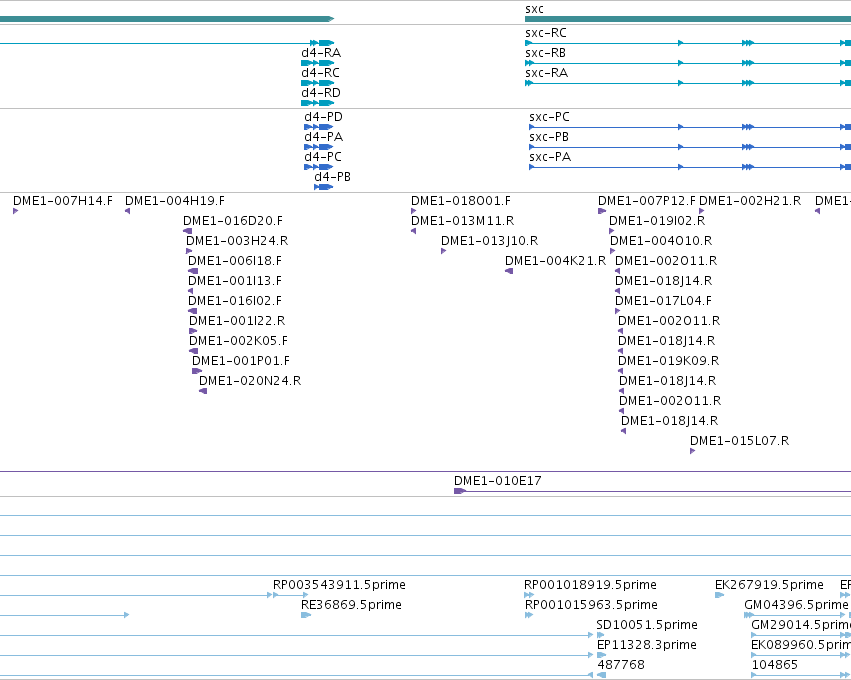Click the d4-RD transcript glyph
Viewport: 851px width, 680px height.
[x=317, y=103]
